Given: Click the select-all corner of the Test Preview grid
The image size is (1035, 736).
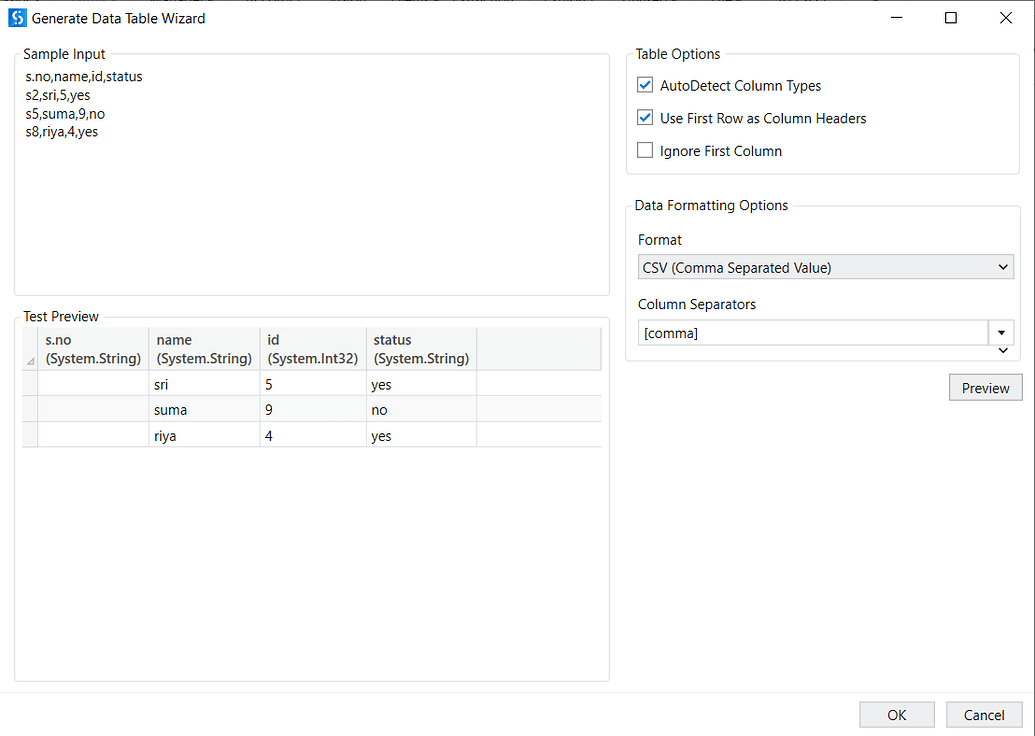Looking at the screenshot, I should pyautogui.click(x=30, y=349).
